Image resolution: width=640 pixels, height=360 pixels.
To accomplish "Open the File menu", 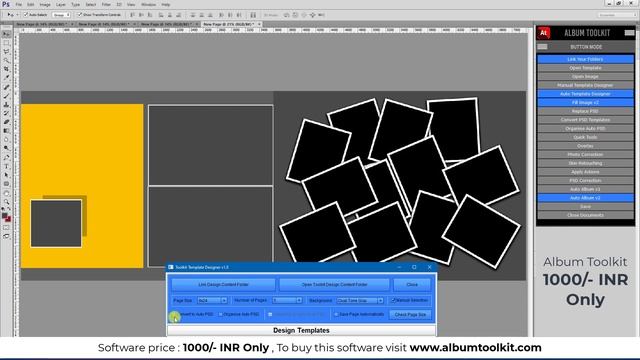I will (18, 4).
